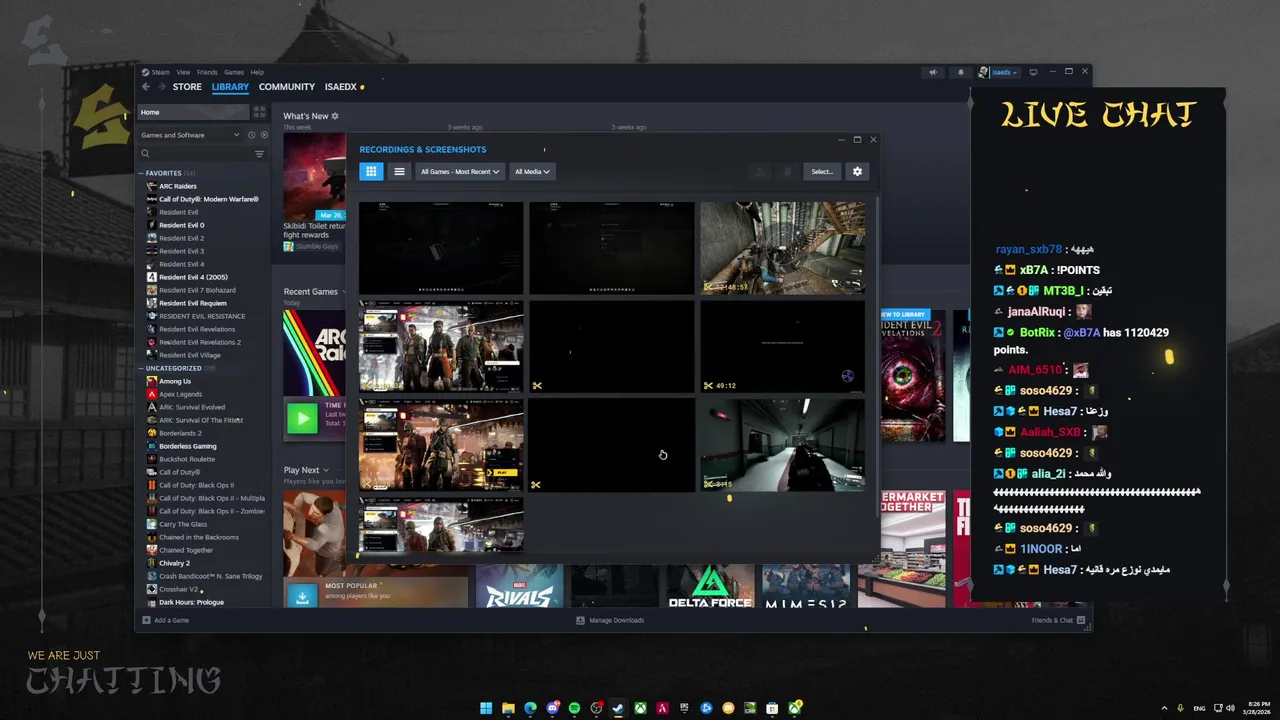This screenshot has height=720, width=1280.
Task: Click the green Play button for ARC Raiders
Action: coord(302,418)
